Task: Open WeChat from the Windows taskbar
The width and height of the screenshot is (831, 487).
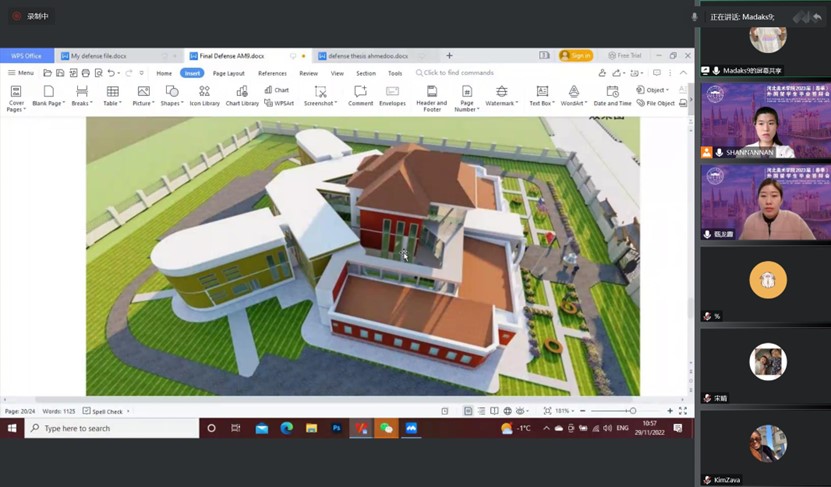Action: point(386,428)
